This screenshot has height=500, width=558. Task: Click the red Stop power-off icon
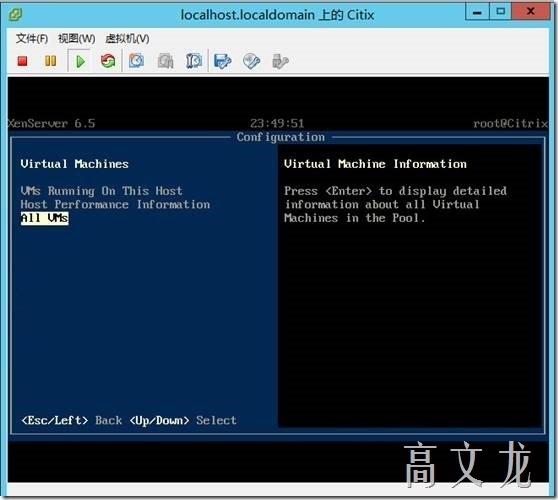pyautogui.click(x=22, y=61)
